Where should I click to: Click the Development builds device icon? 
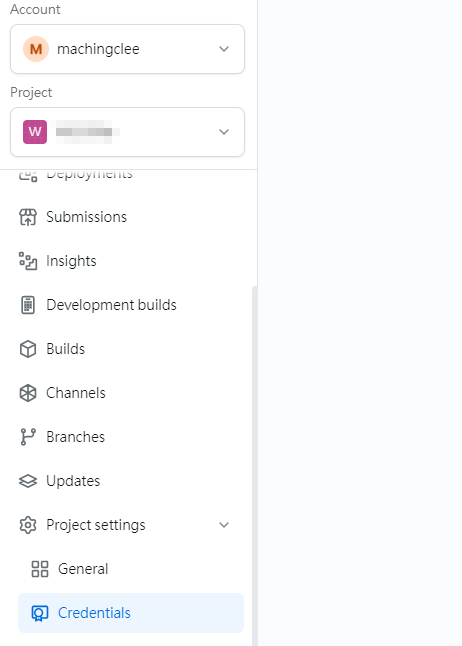(28, 305)
